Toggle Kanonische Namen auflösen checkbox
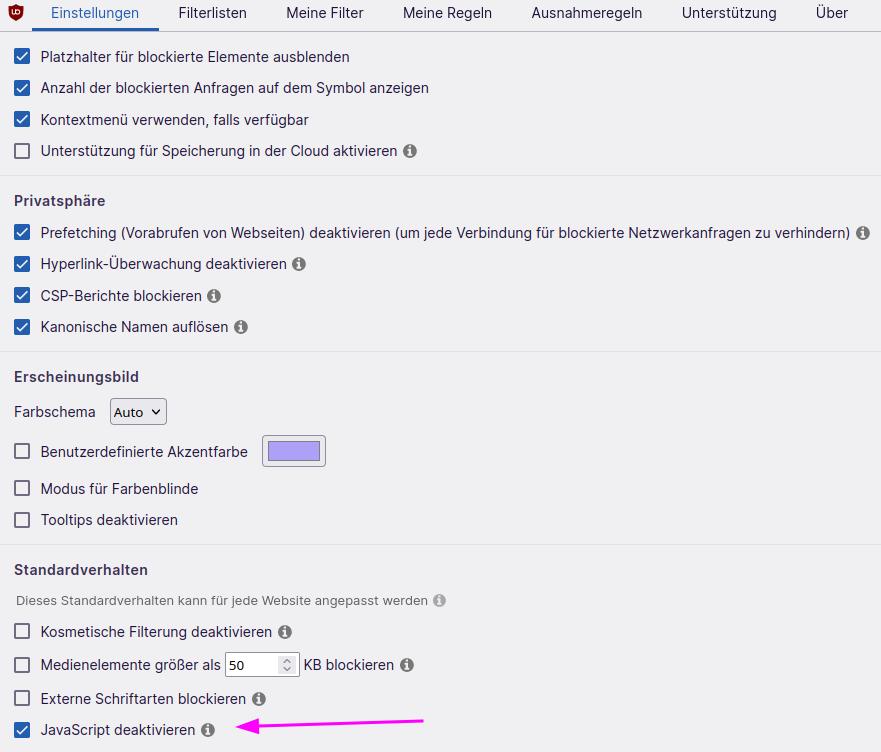The image size is (881, 752). click(x=22, y=327)
